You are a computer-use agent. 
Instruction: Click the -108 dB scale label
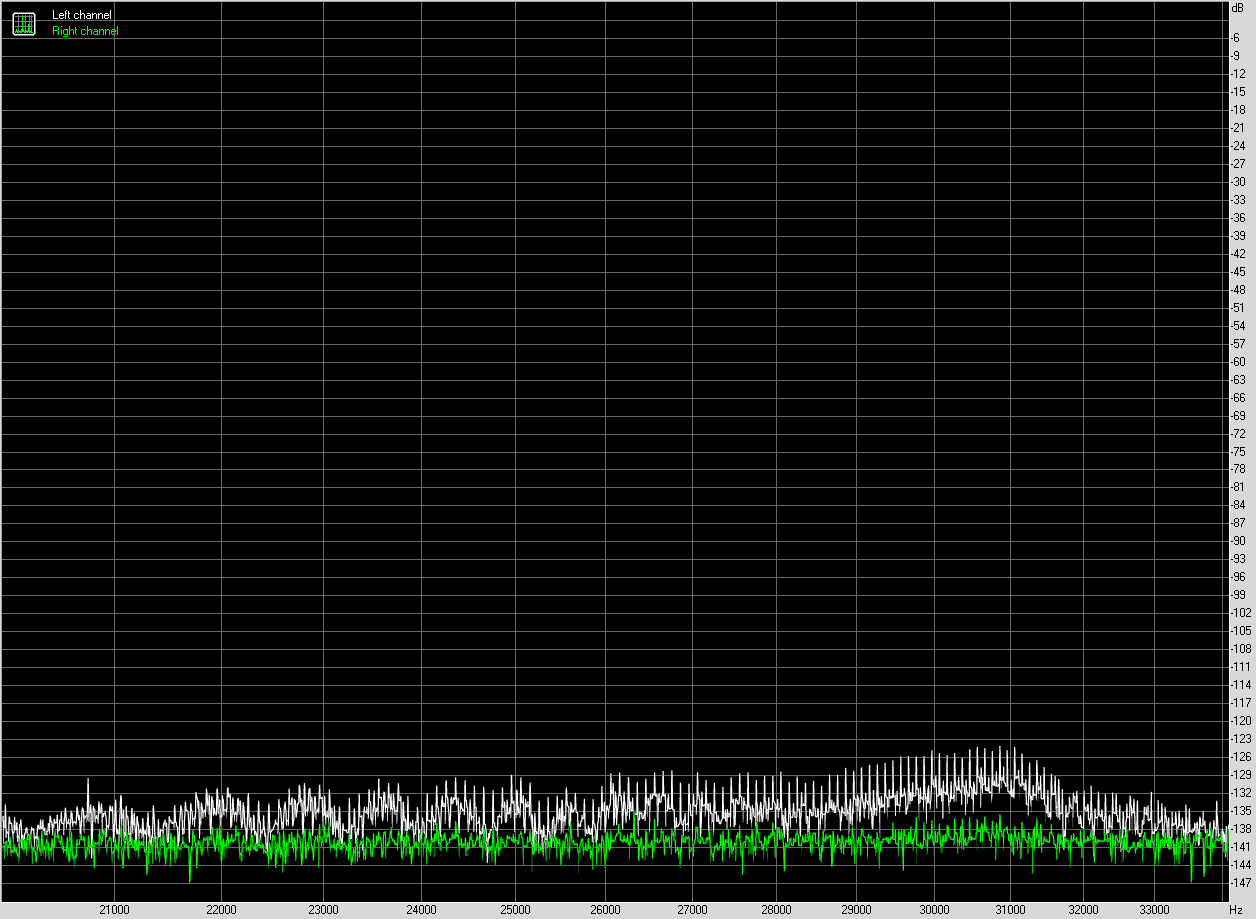pyautogui.click(x=1240, y=649)
